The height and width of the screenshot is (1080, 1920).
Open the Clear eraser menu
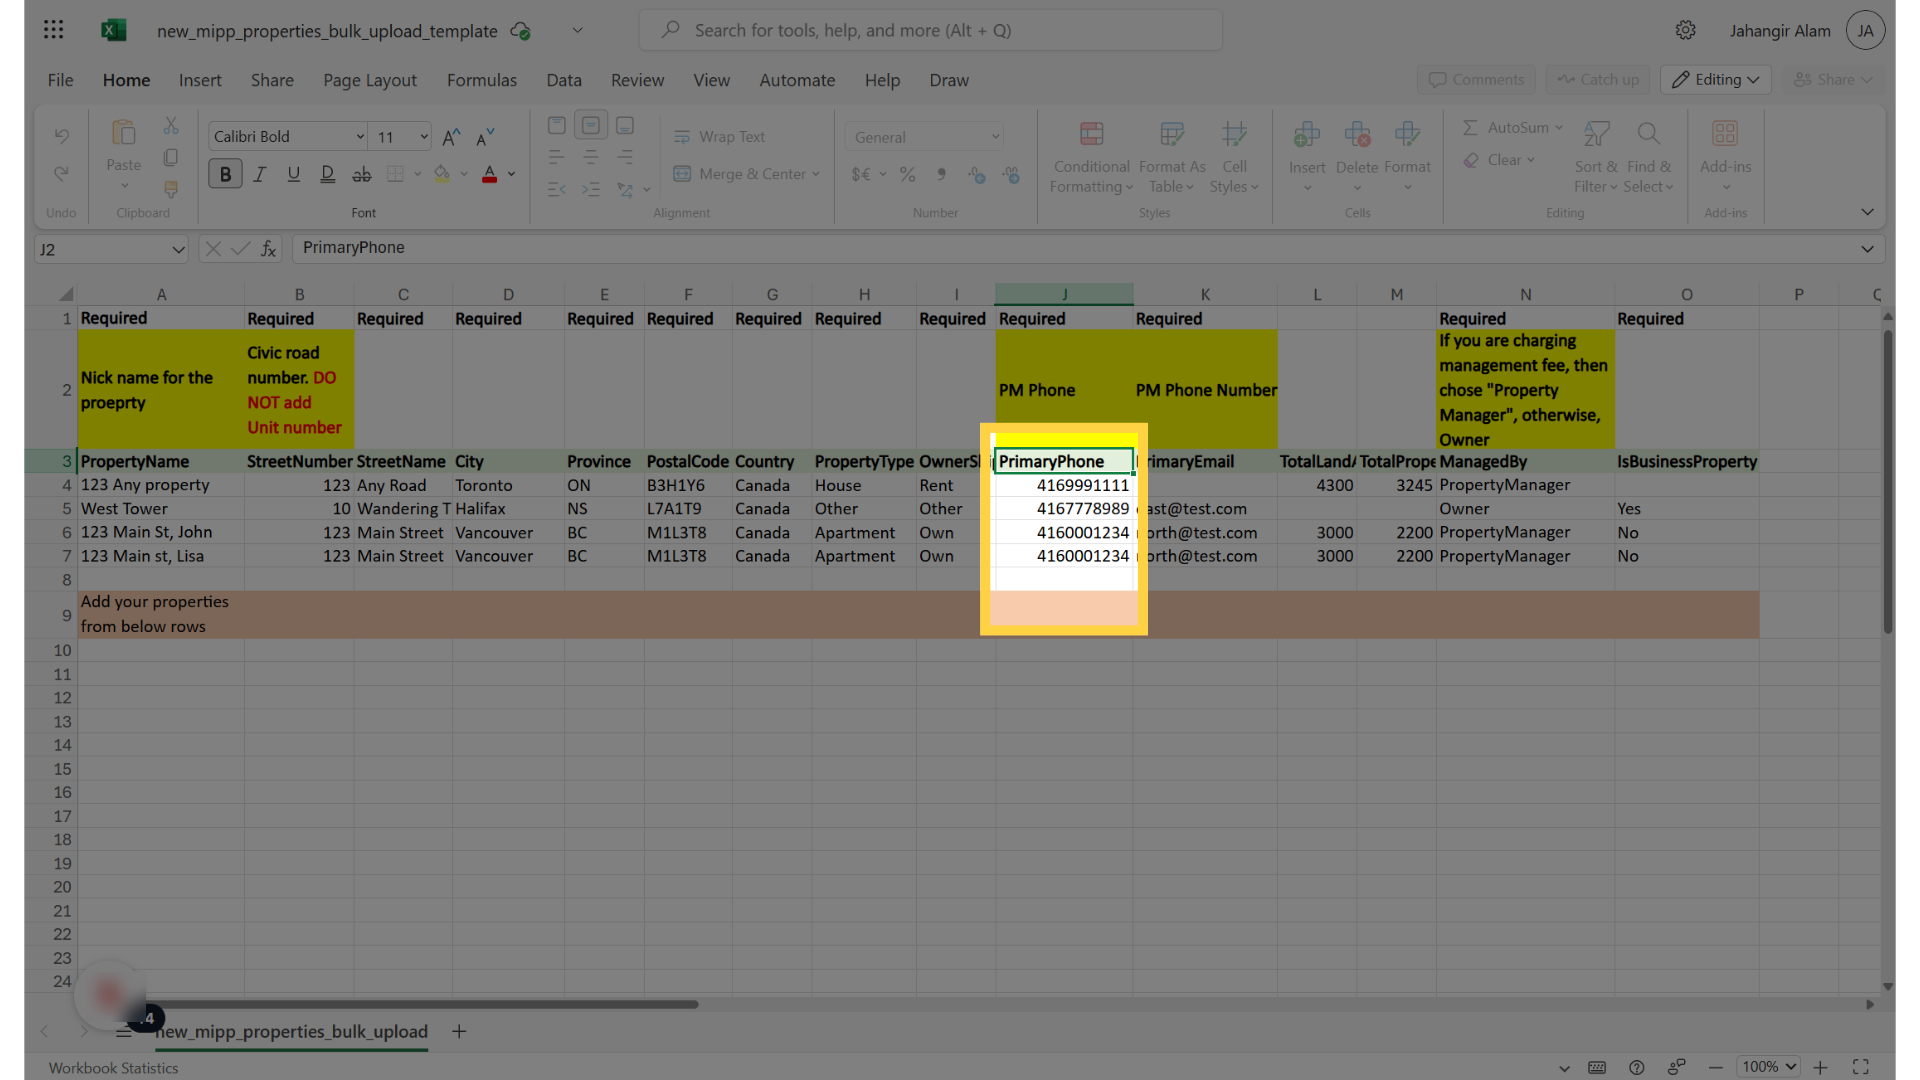(x=1497, y=160)
